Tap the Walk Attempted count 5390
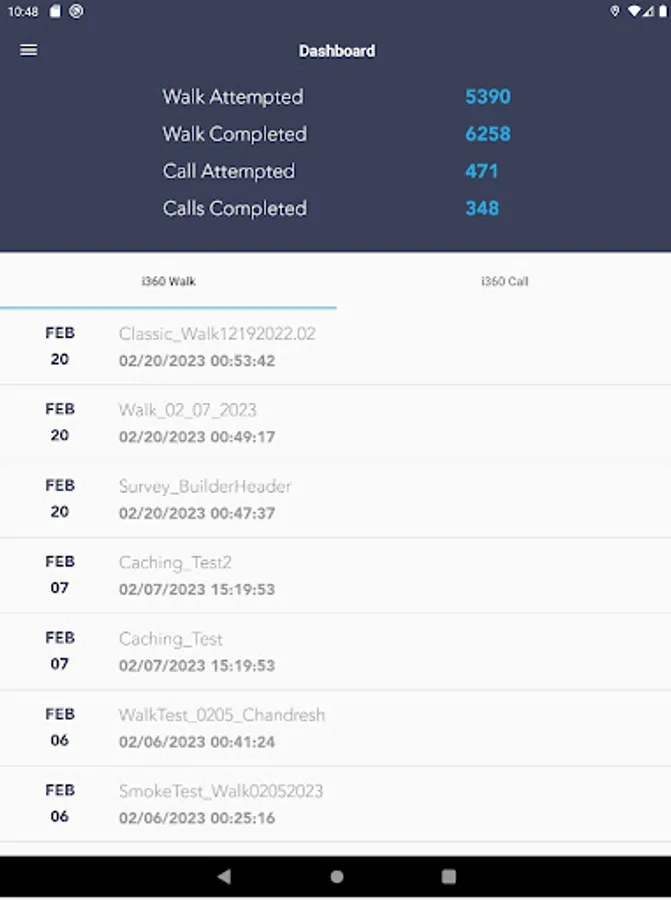Viewport: 671px width, 900px height. point(487,97)
